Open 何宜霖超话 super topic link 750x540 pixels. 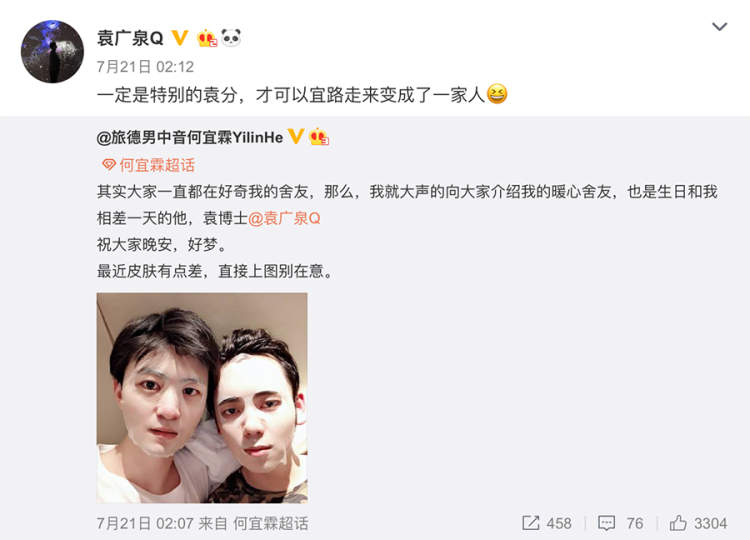(x=157, y=165)
